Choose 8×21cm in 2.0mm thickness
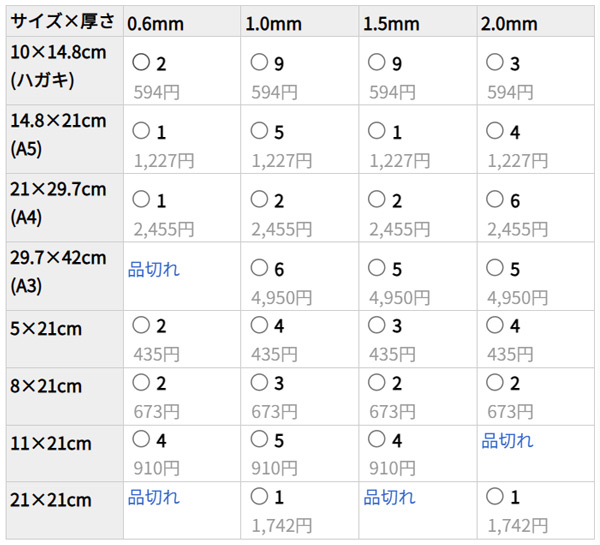The width and height of the screenshot is (600, 545). 493,382
